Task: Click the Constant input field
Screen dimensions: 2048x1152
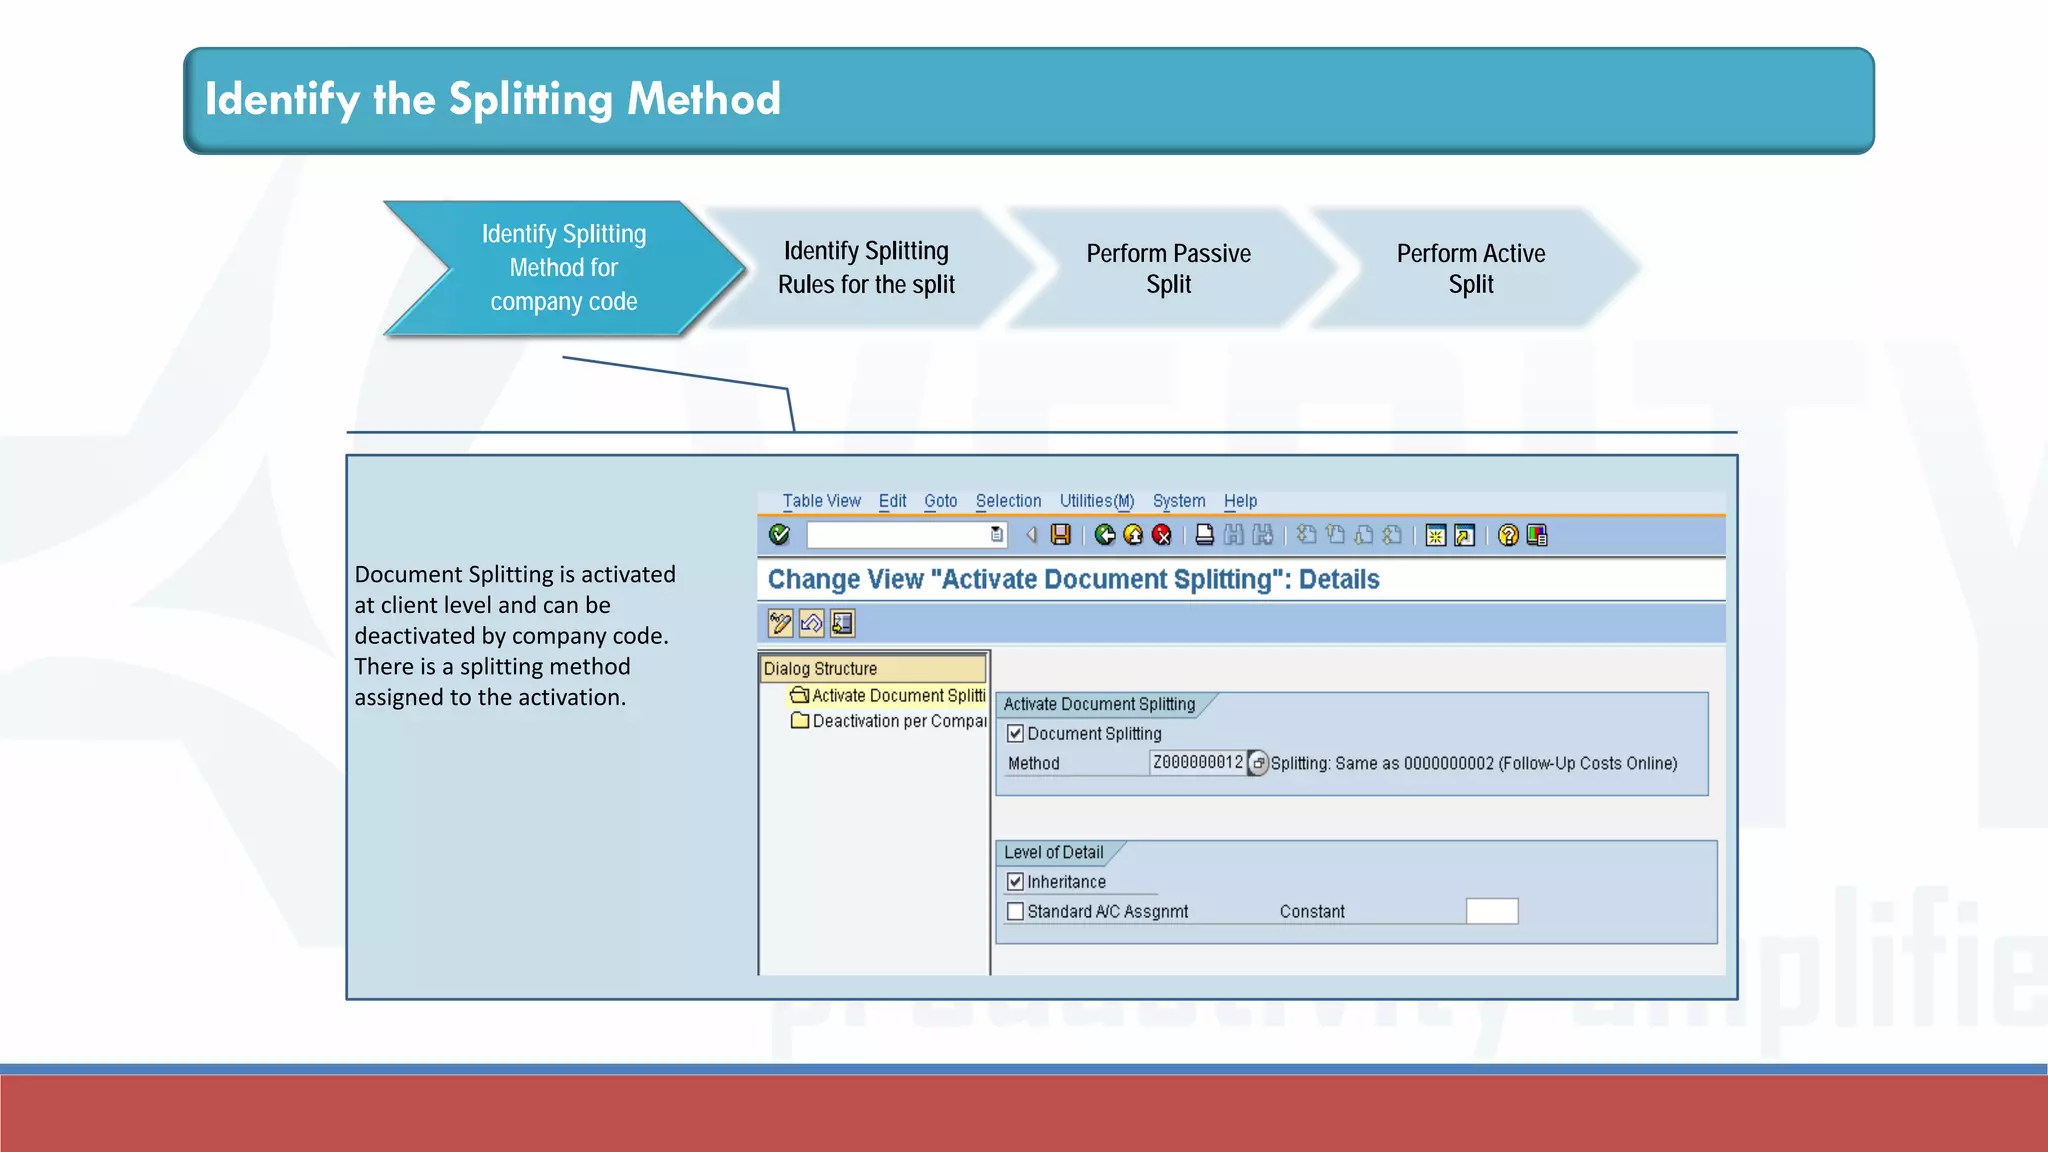Action: click(1492, 911)
